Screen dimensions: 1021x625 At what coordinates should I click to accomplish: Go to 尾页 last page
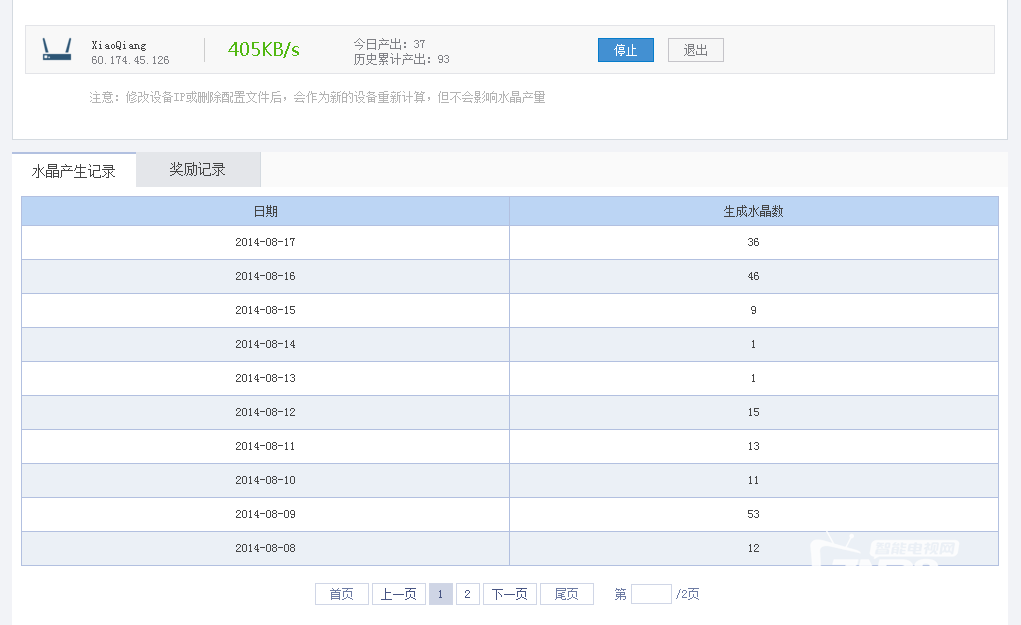566,594
